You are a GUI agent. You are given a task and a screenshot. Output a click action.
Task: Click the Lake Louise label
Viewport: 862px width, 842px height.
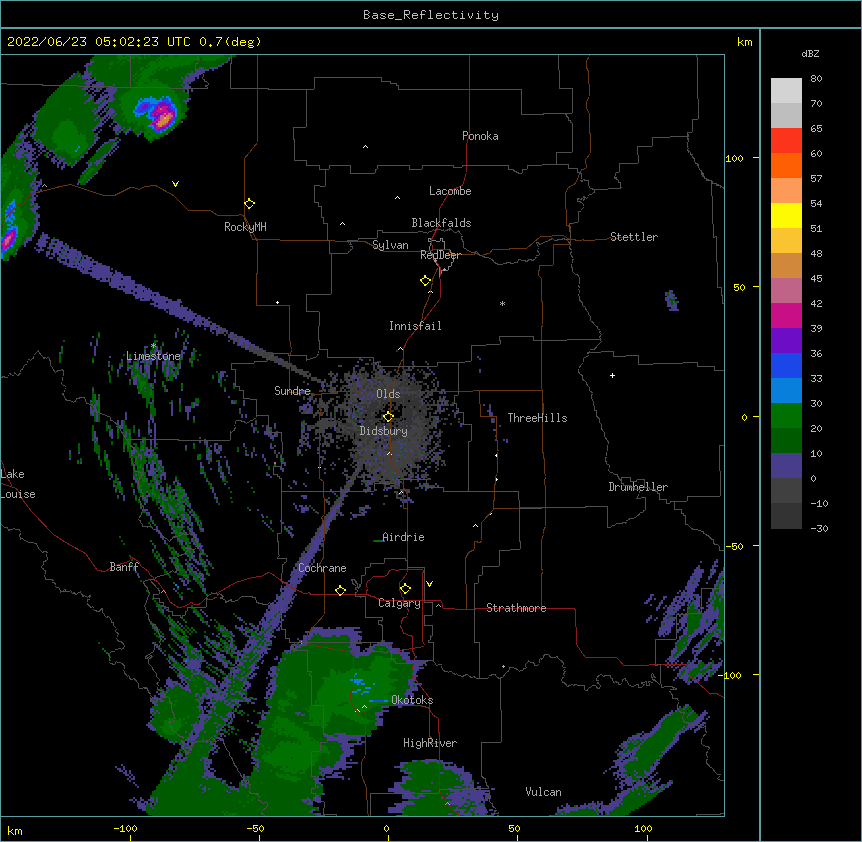[18, 484]
